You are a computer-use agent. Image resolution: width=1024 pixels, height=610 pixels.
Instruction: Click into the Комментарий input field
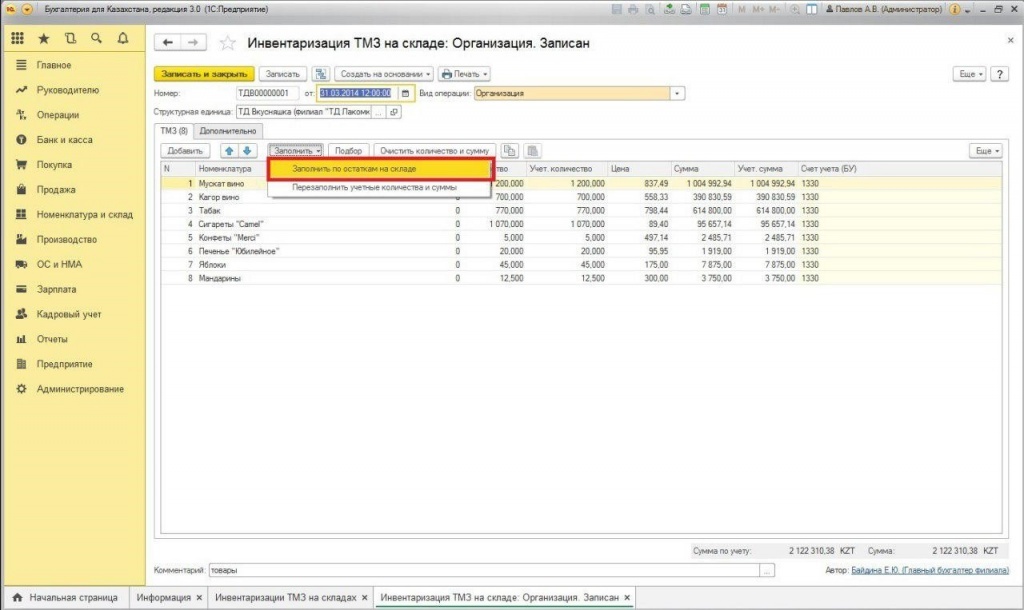[484, 570]
